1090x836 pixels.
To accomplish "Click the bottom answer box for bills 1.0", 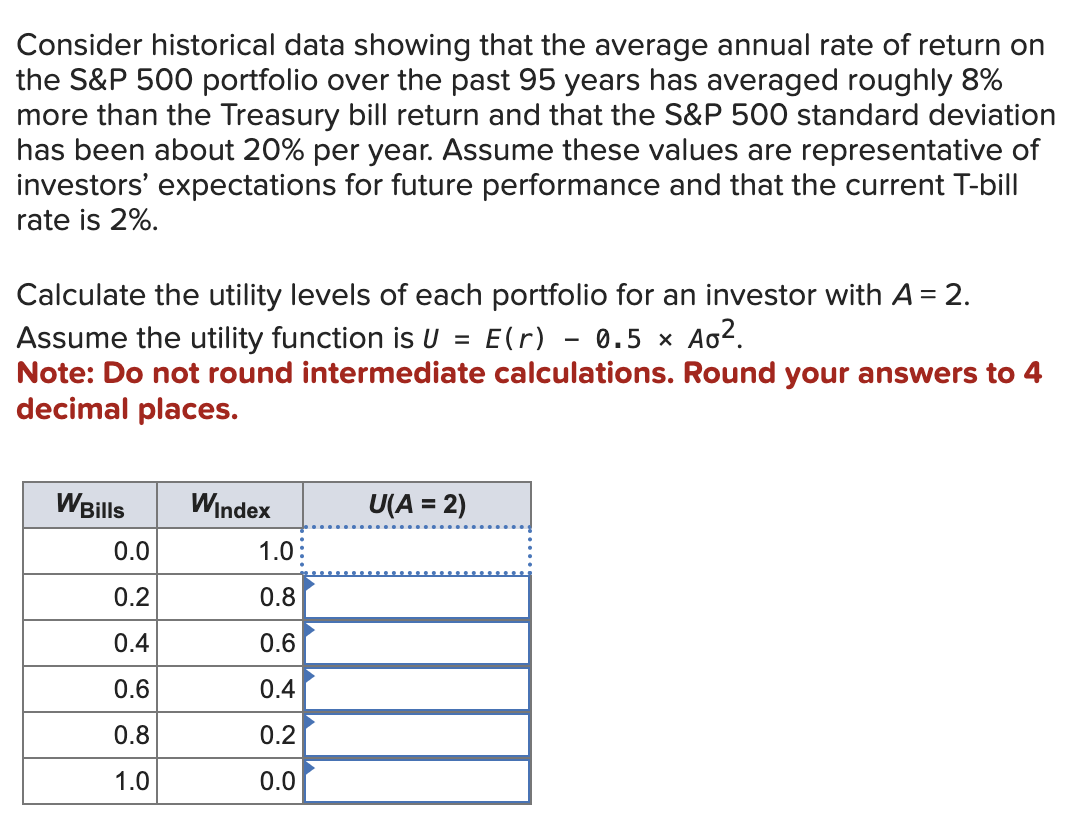I will point(417,781).
